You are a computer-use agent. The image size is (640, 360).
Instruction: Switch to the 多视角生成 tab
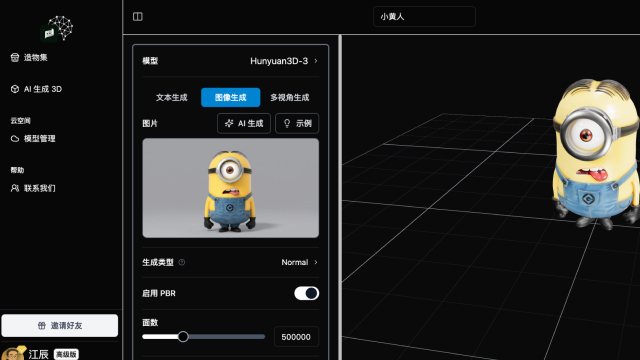pos(289,98)
